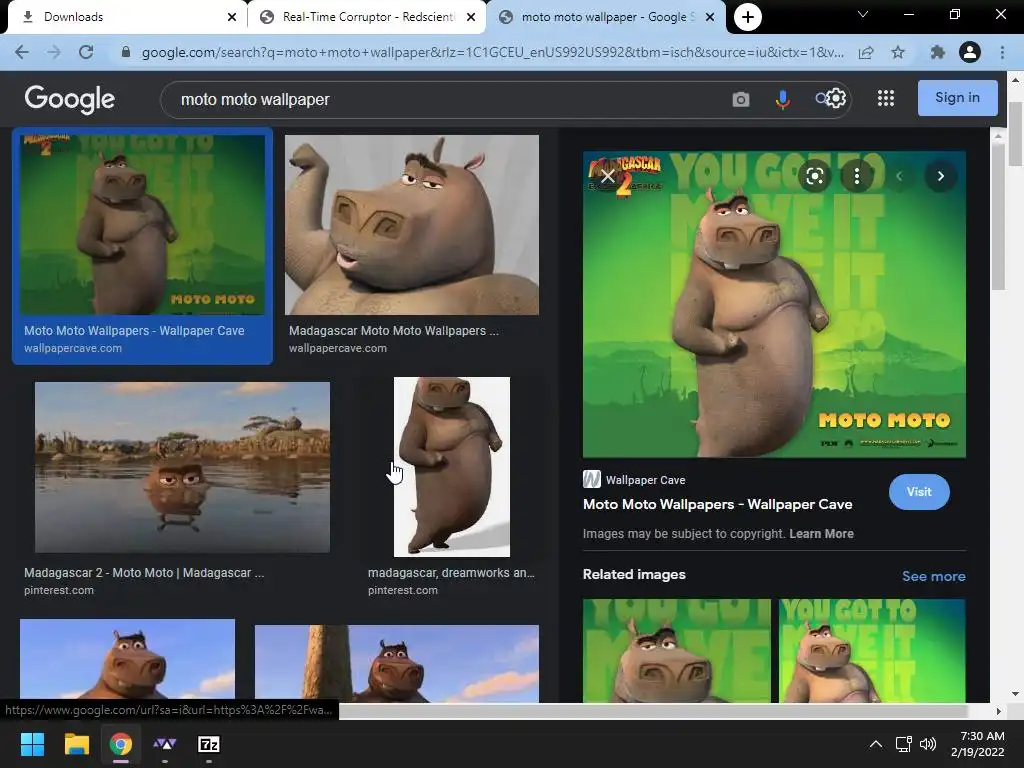Reload the current page
This screenshot has height=768, width=1024.
tap(86, 52)
